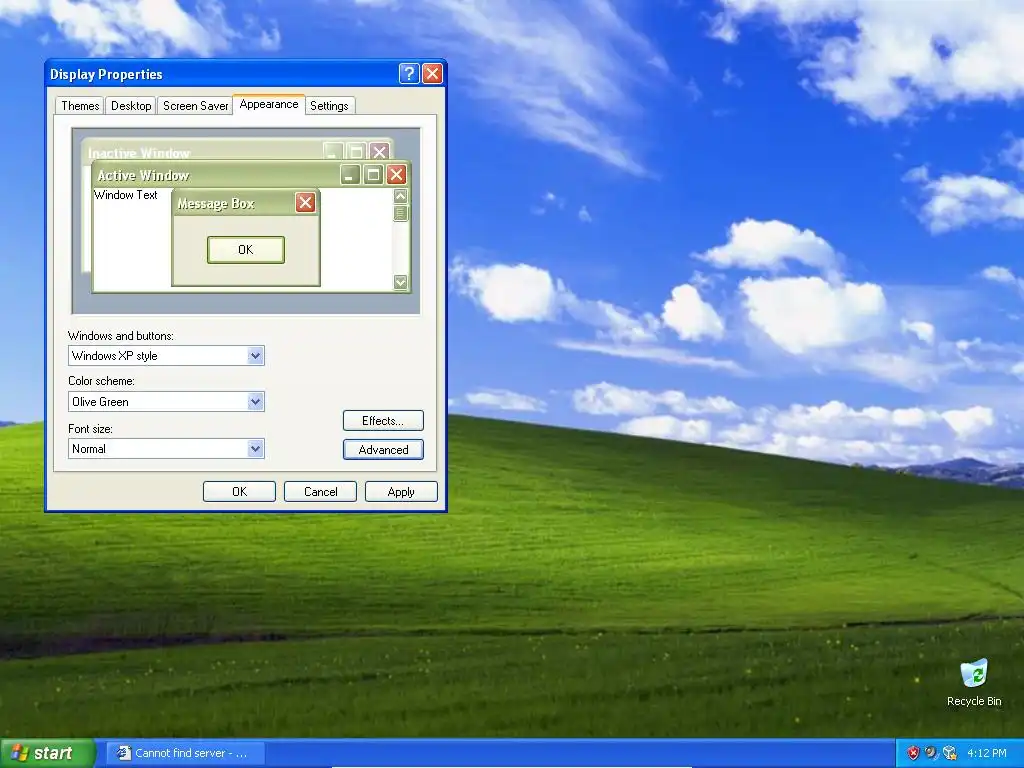Image resolution: width=1024 pixels, height=768 pixels.
Task: Switch to the Desktop tab
Action: (131, 106)
